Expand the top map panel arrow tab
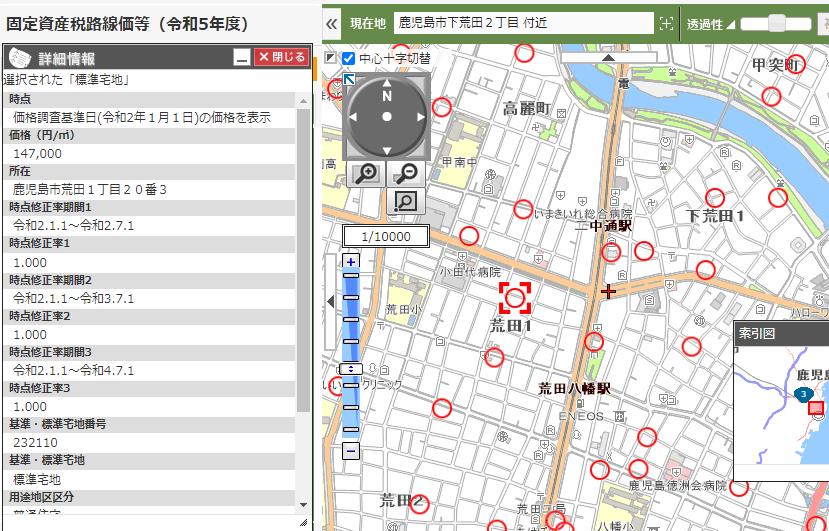The height and width of the screenshot is (531, 829). pos(608,58)
